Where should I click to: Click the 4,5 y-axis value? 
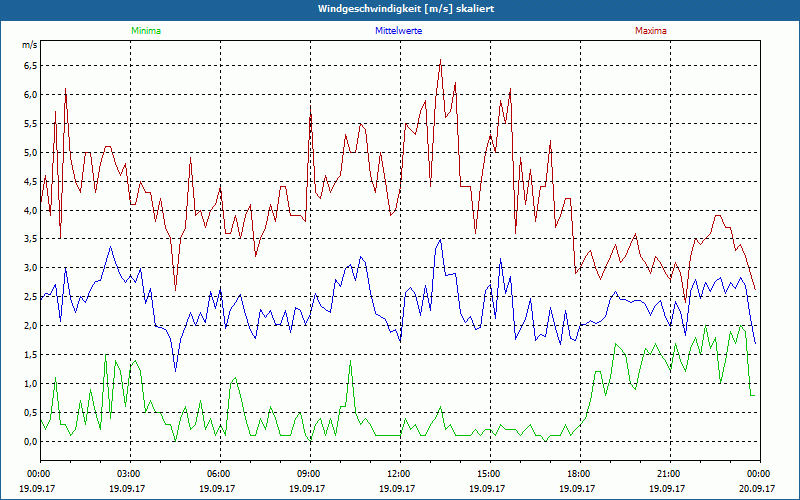coord(30,181)
